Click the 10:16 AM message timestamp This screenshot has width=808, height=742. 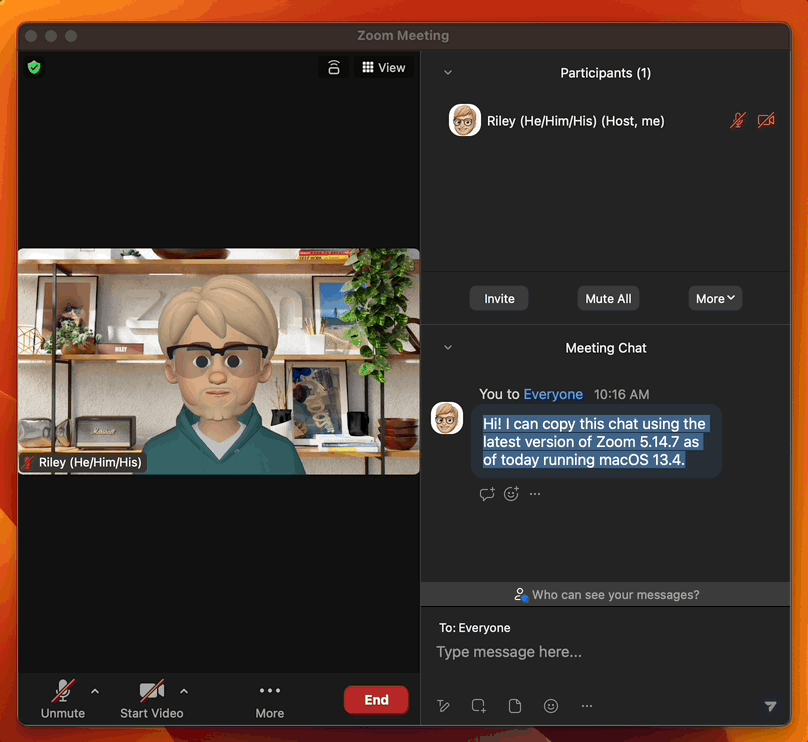(621, 394)
